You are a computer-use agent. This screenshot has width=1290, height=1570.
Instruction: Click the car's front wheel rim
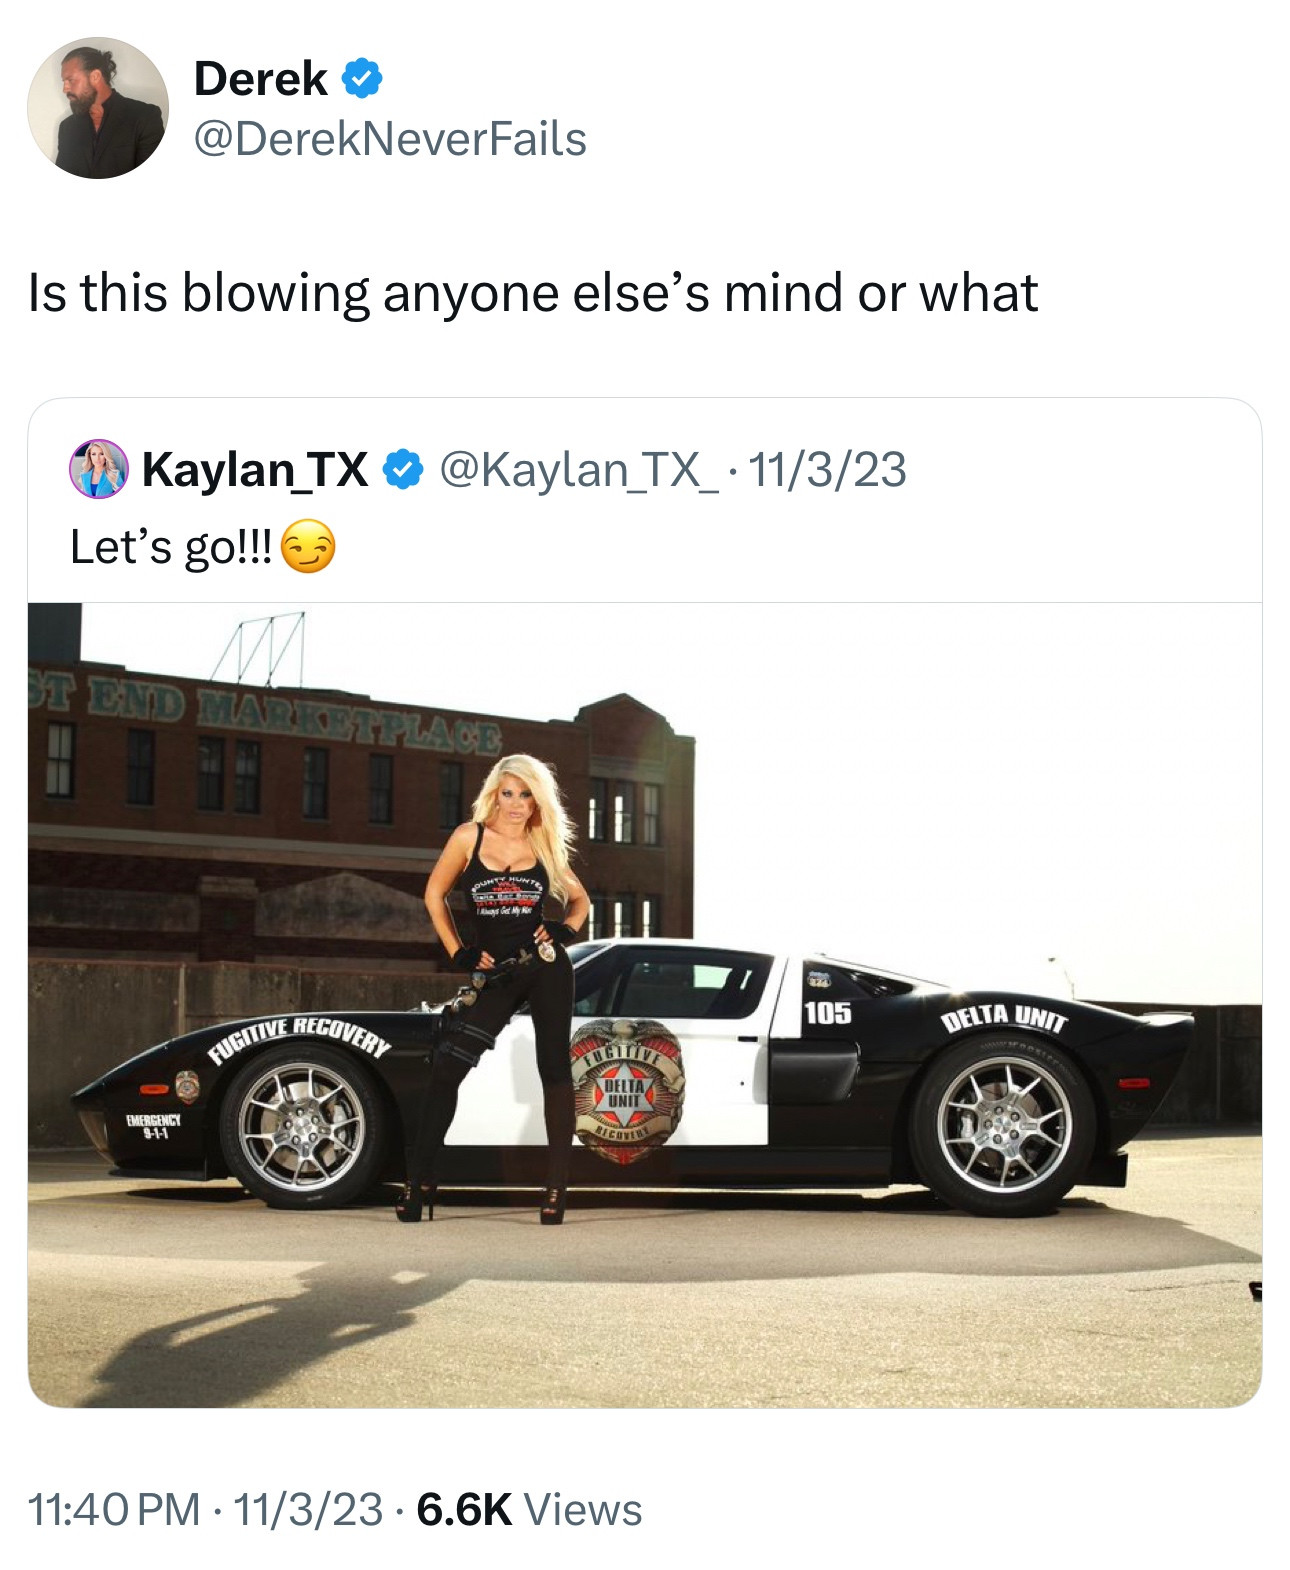click(303, 1124)
